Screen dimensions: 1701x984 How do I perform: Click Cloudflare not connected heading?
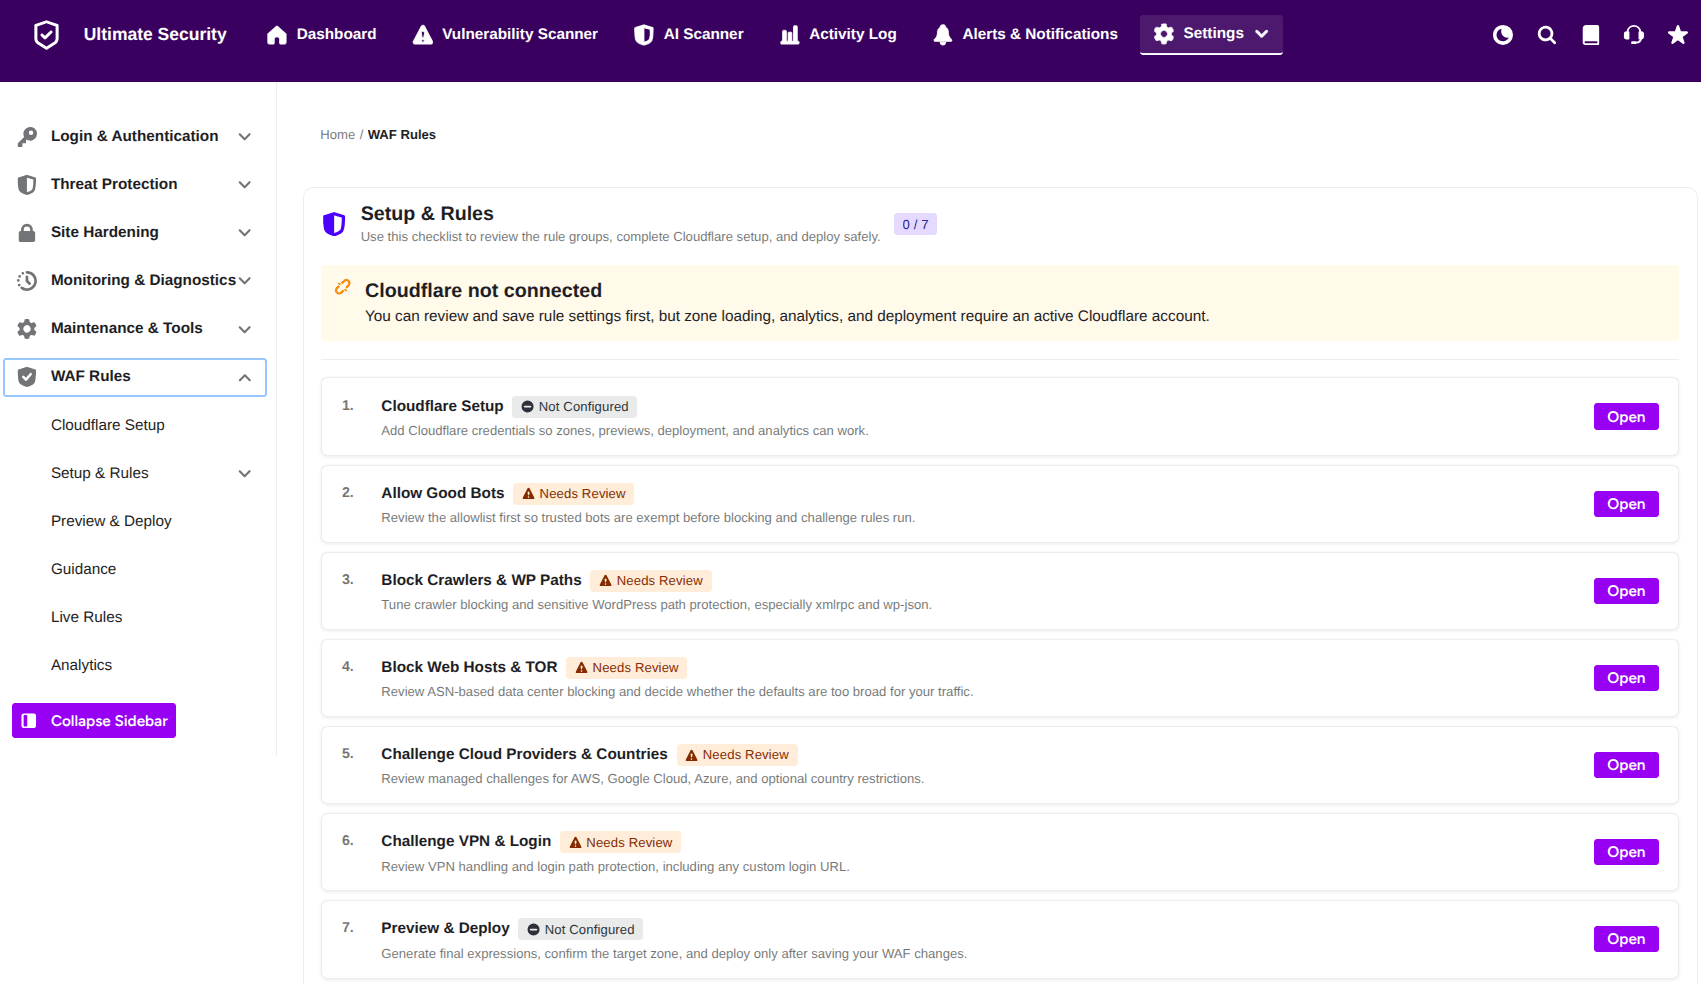click(483, 291)
